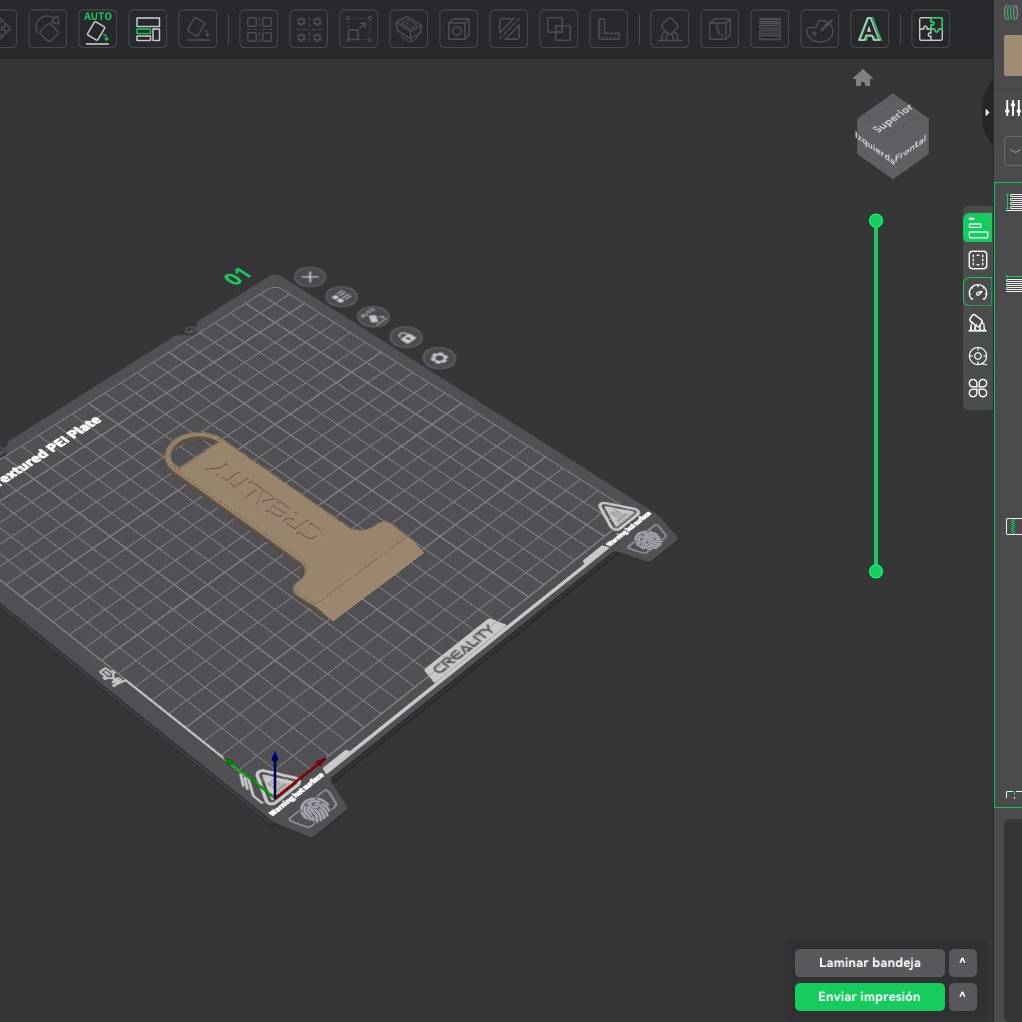Open plate settings gear icon
This screenshot has width=1022, height=1022.
point(438,358)
